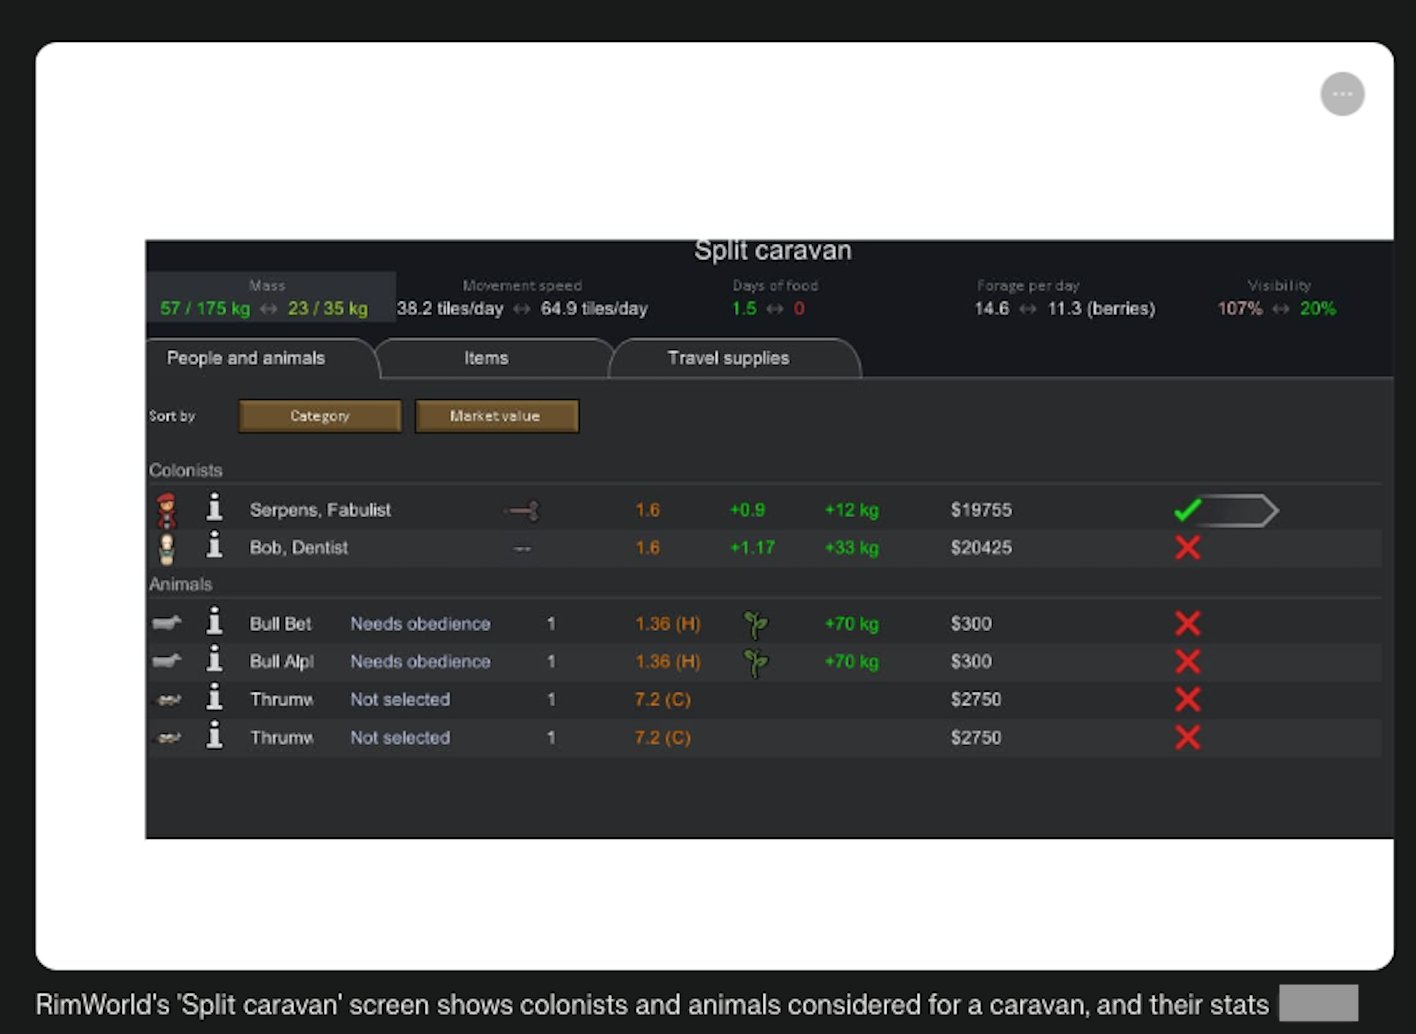
Task: Click grazing plant icon for Bull Alpl
Action: pos(756,663)
